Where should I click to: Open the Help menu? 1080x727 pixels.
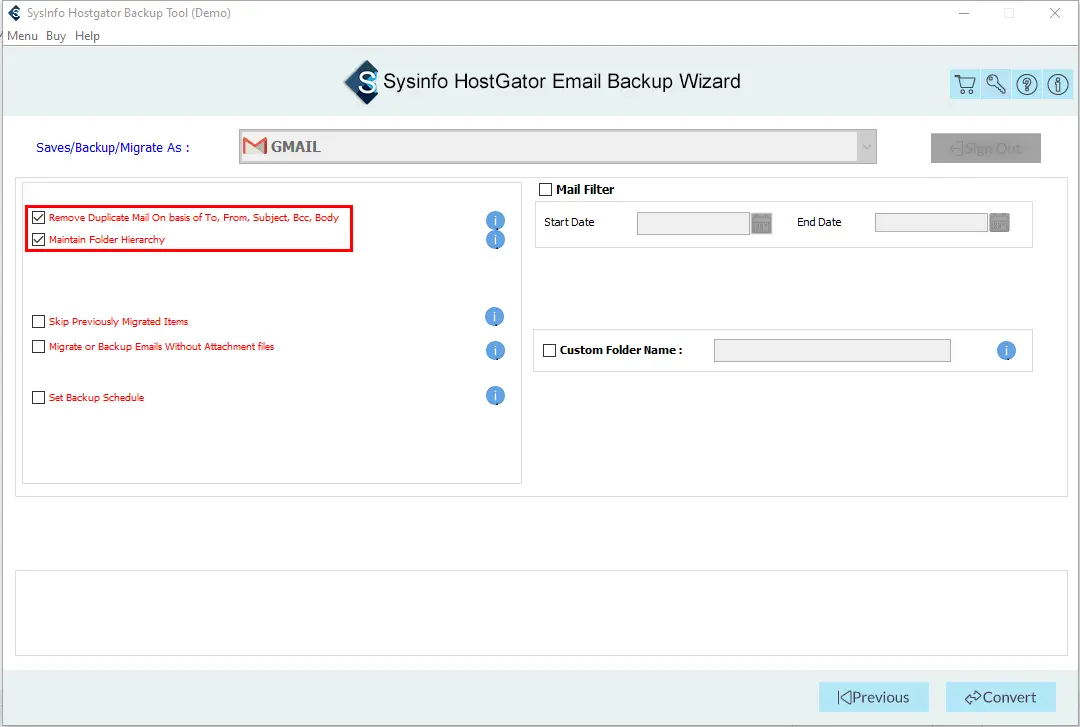[87, 36]
